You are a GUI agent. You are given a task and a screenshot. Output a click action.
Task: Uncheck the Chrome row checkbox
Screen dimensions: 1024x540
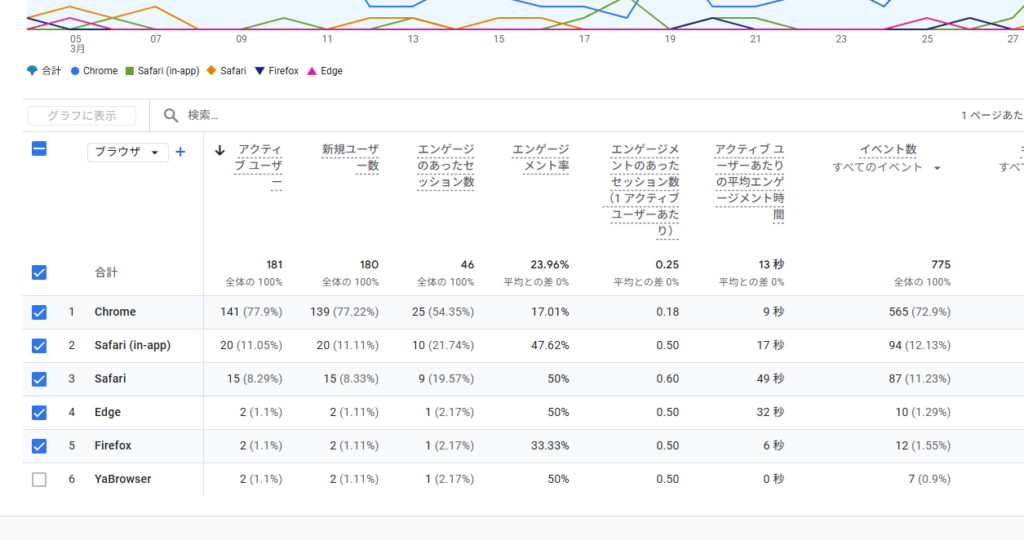pos(39,312)
